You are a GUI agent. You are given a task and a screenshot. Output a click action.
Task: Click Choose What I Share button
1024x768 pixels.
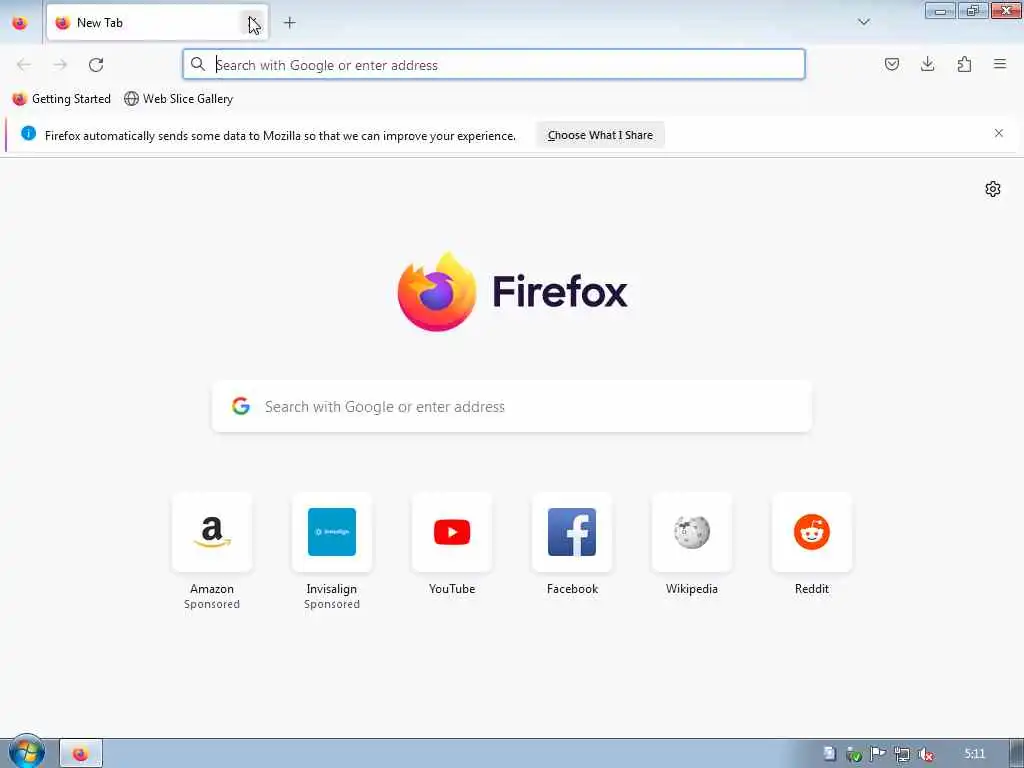pyautogui.click(x=600, y=135)
